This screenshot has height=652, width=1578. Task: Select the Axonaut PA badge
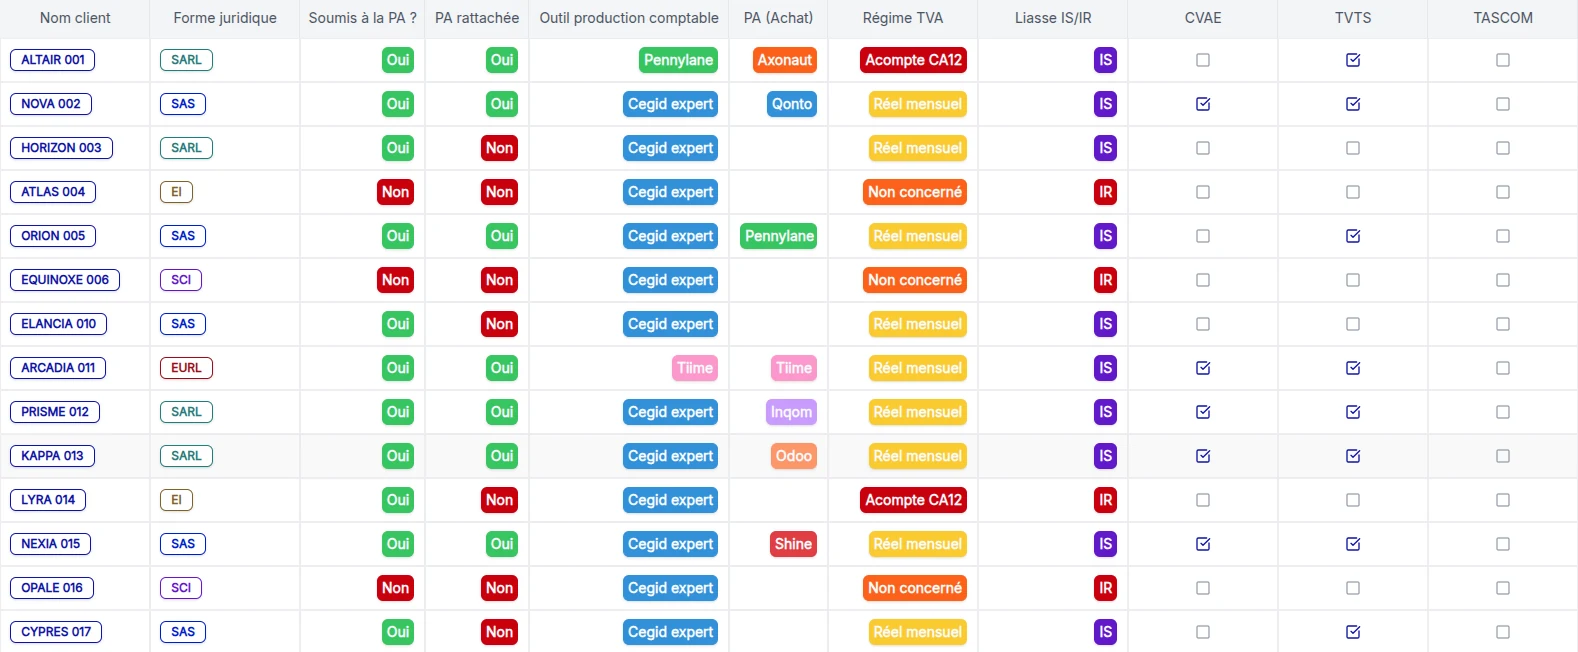point(785,60)
